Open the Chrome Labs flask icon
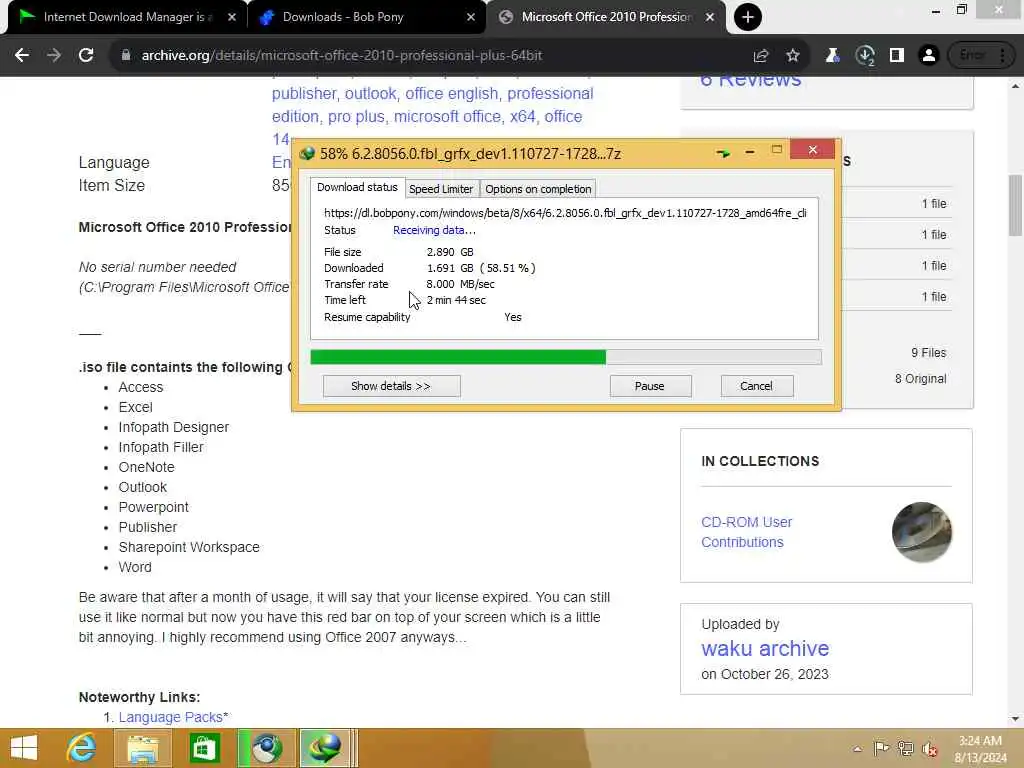Image resolution: width=1024 pixels, height=768 pixels. (833, 56)
